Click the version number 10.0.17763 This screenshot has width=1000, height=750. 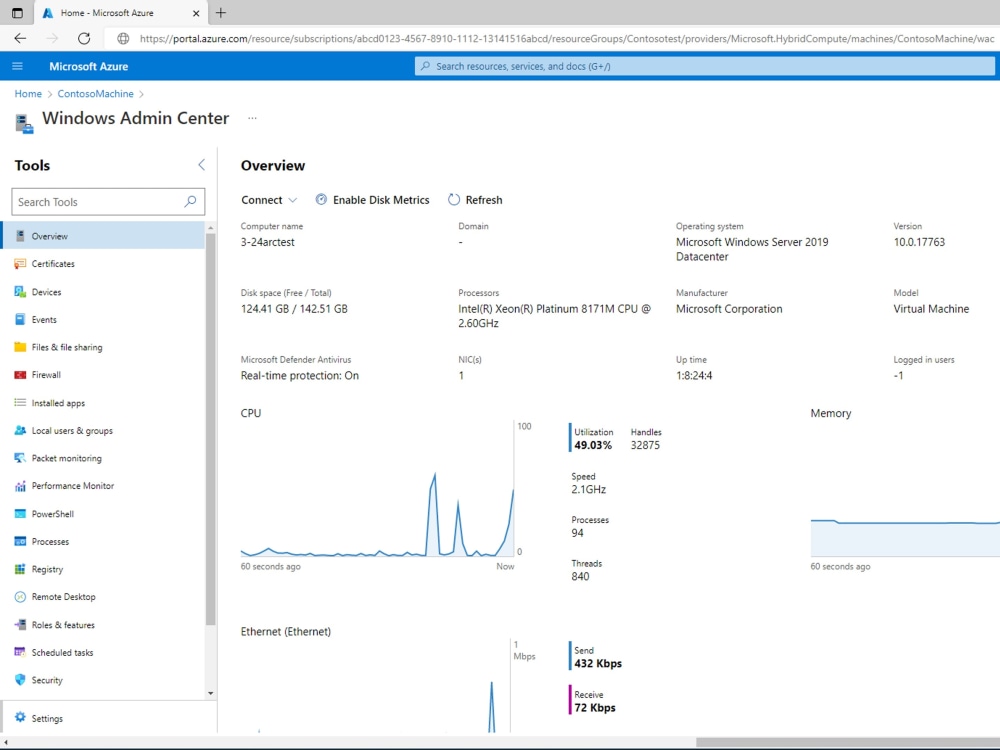point(919,242)
